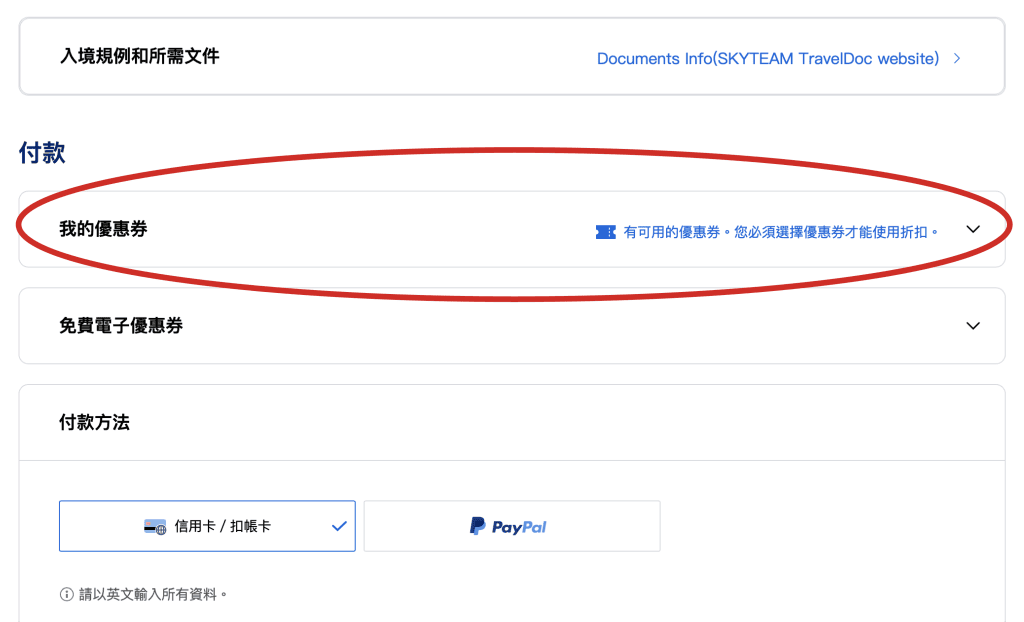
Task: Click the 信用卡 / 扣帳卡 text label
Action: [x=222, y=527]
